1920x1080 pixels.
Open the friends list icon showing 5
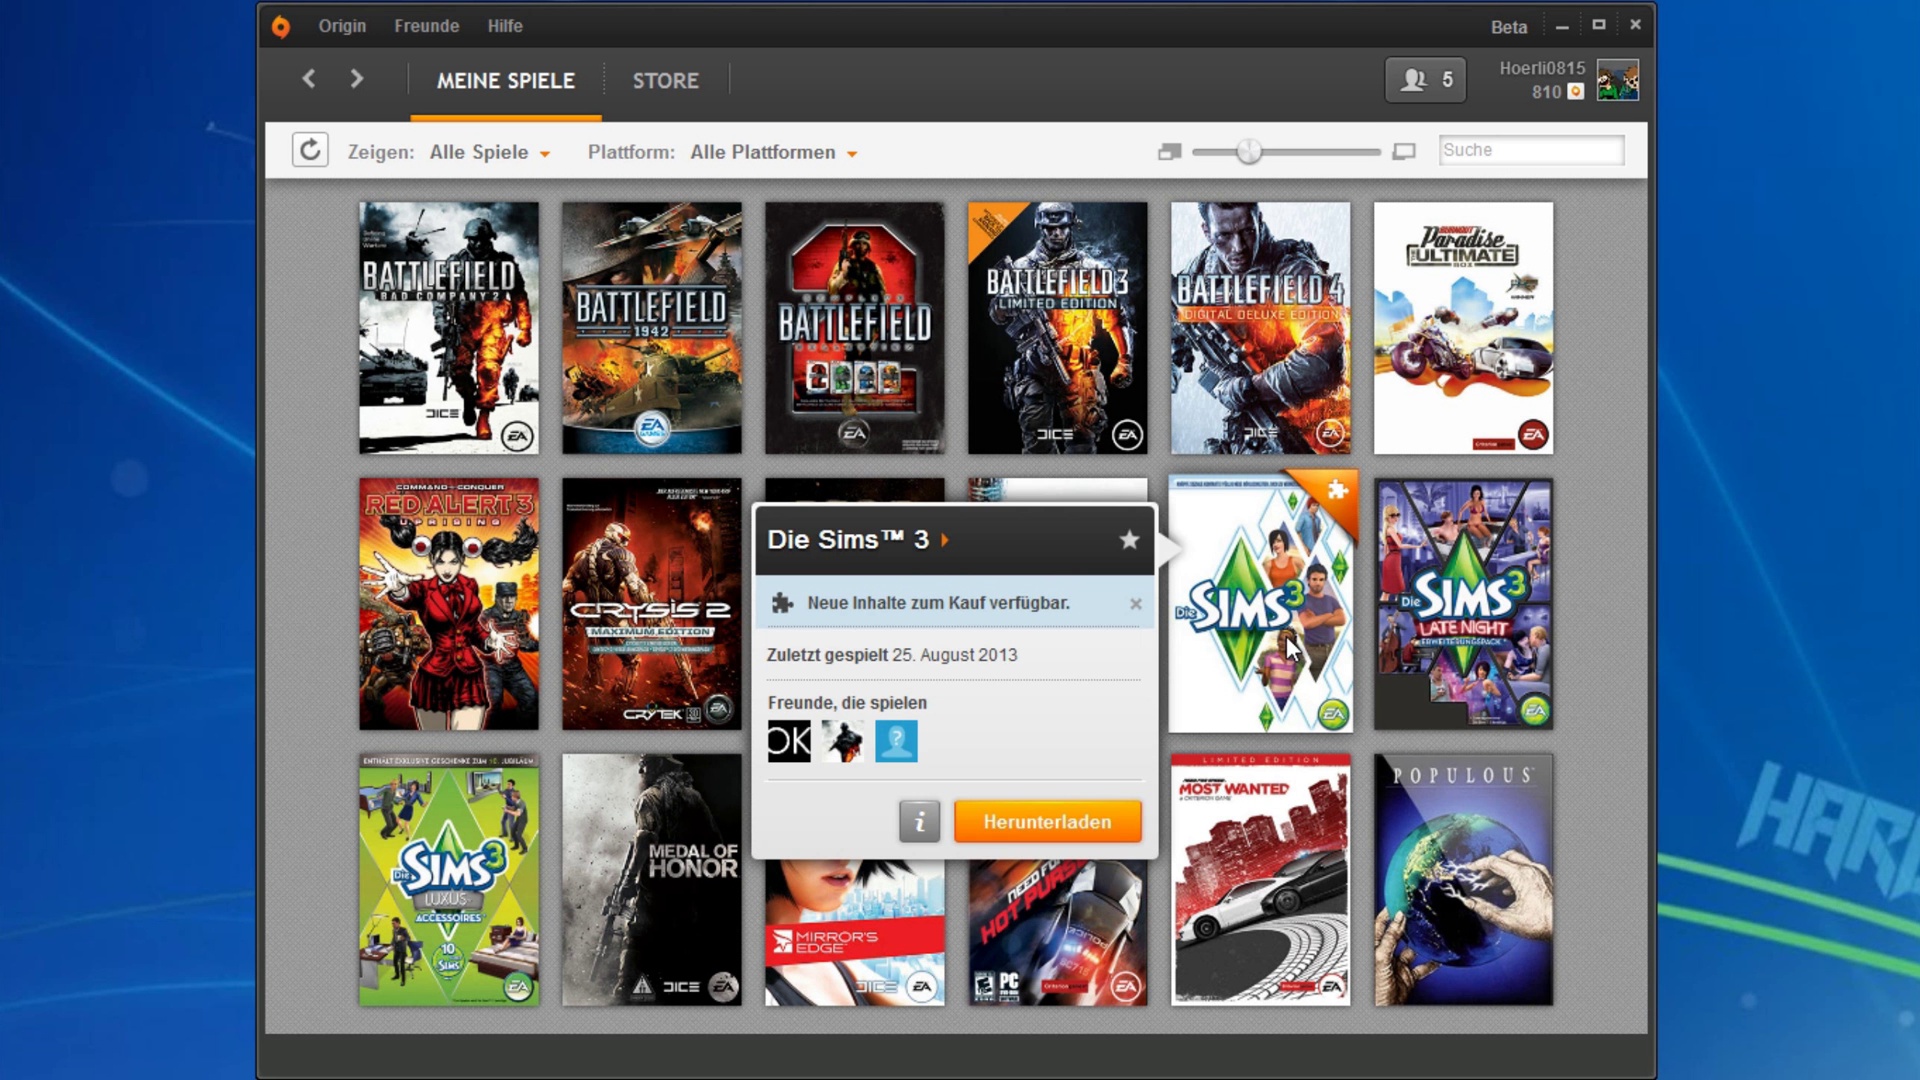[x=1425, y=80]
